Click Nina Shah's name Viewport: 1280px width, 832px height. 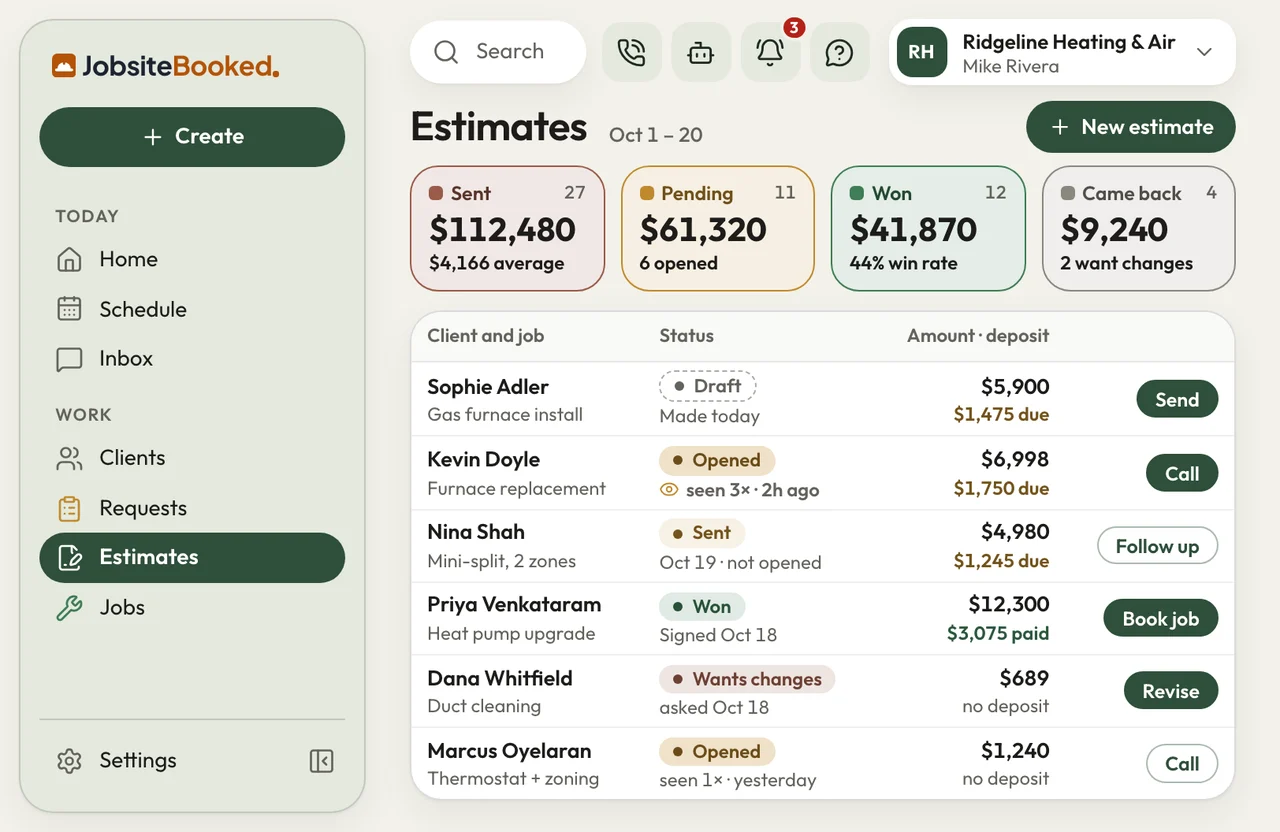(476, 532)
